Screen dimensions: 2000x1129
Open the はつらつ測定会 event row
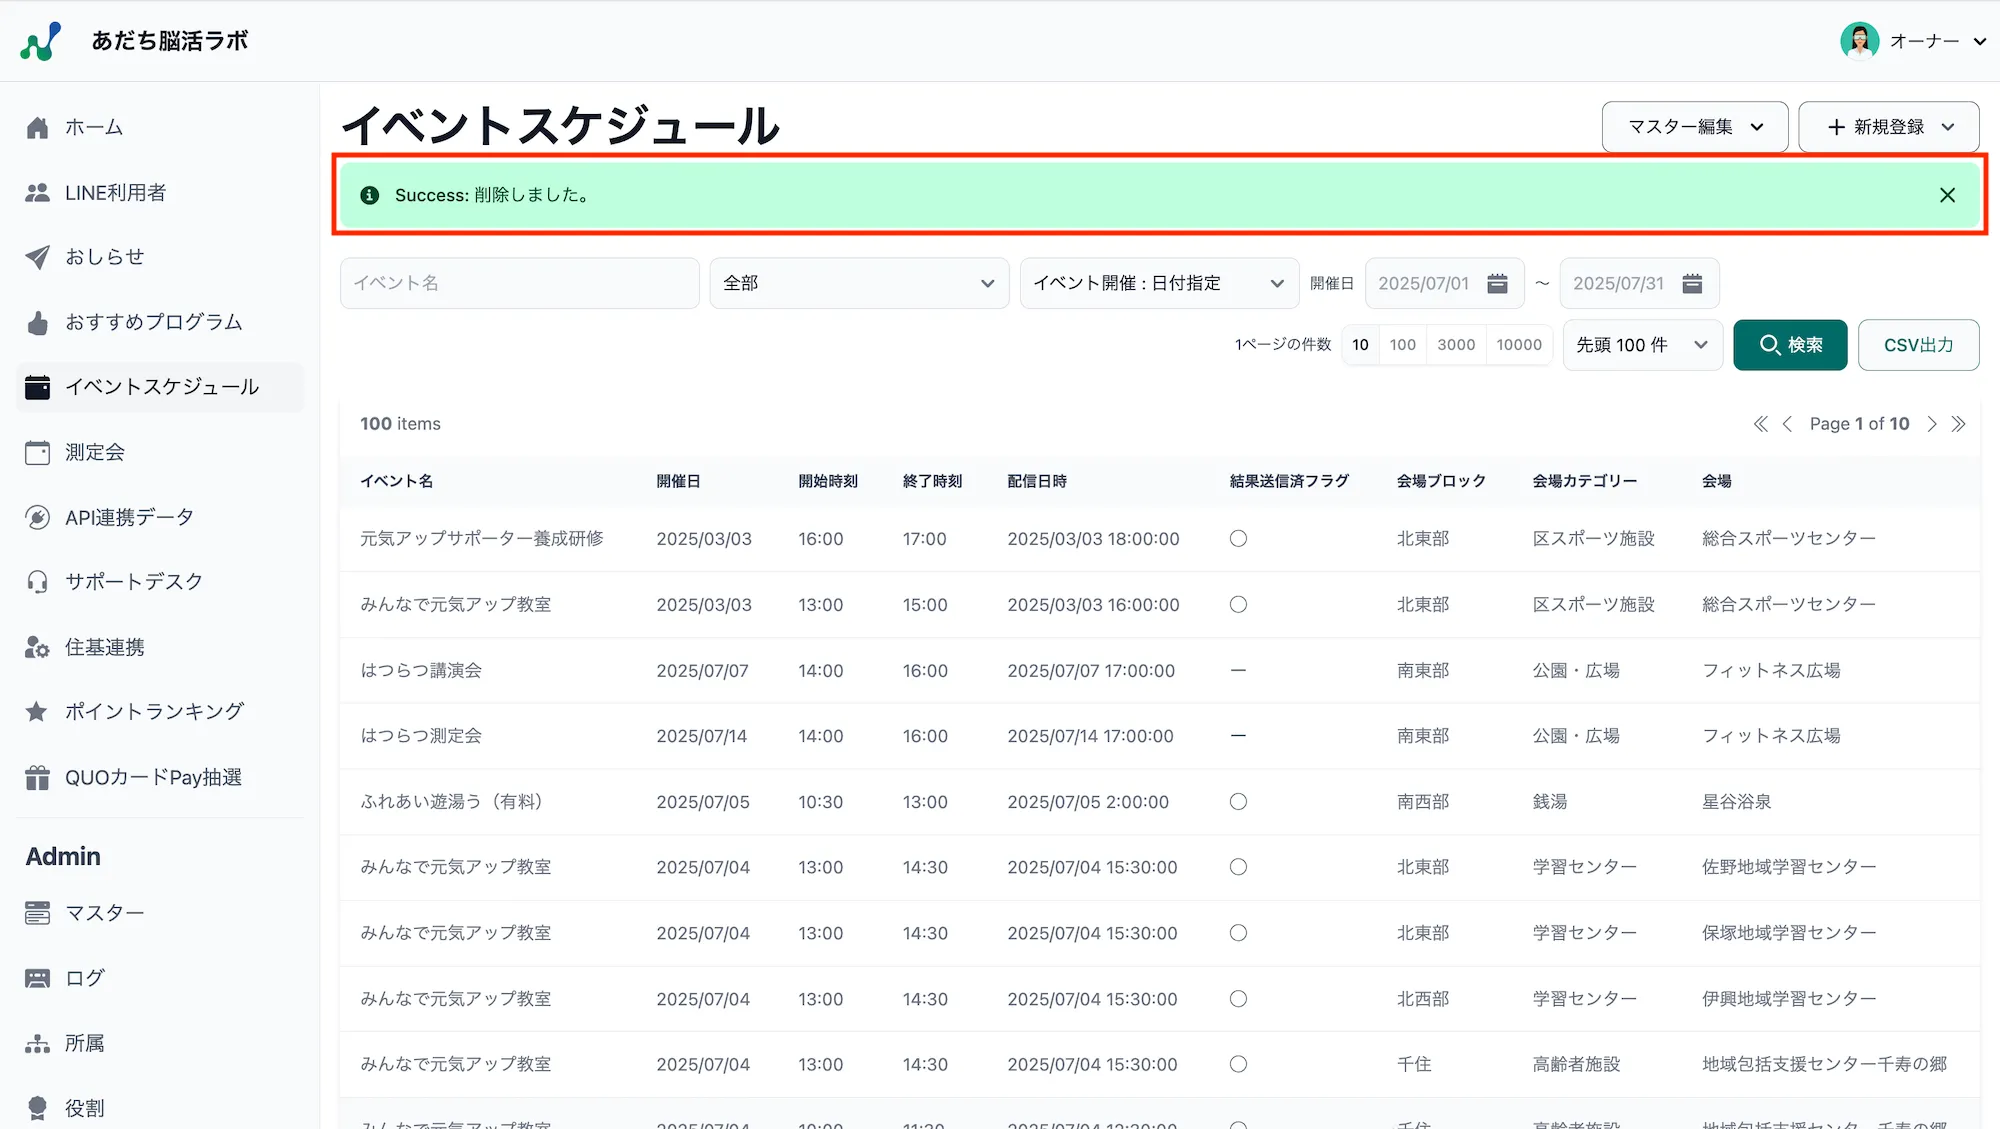(x=1159, y=736)
